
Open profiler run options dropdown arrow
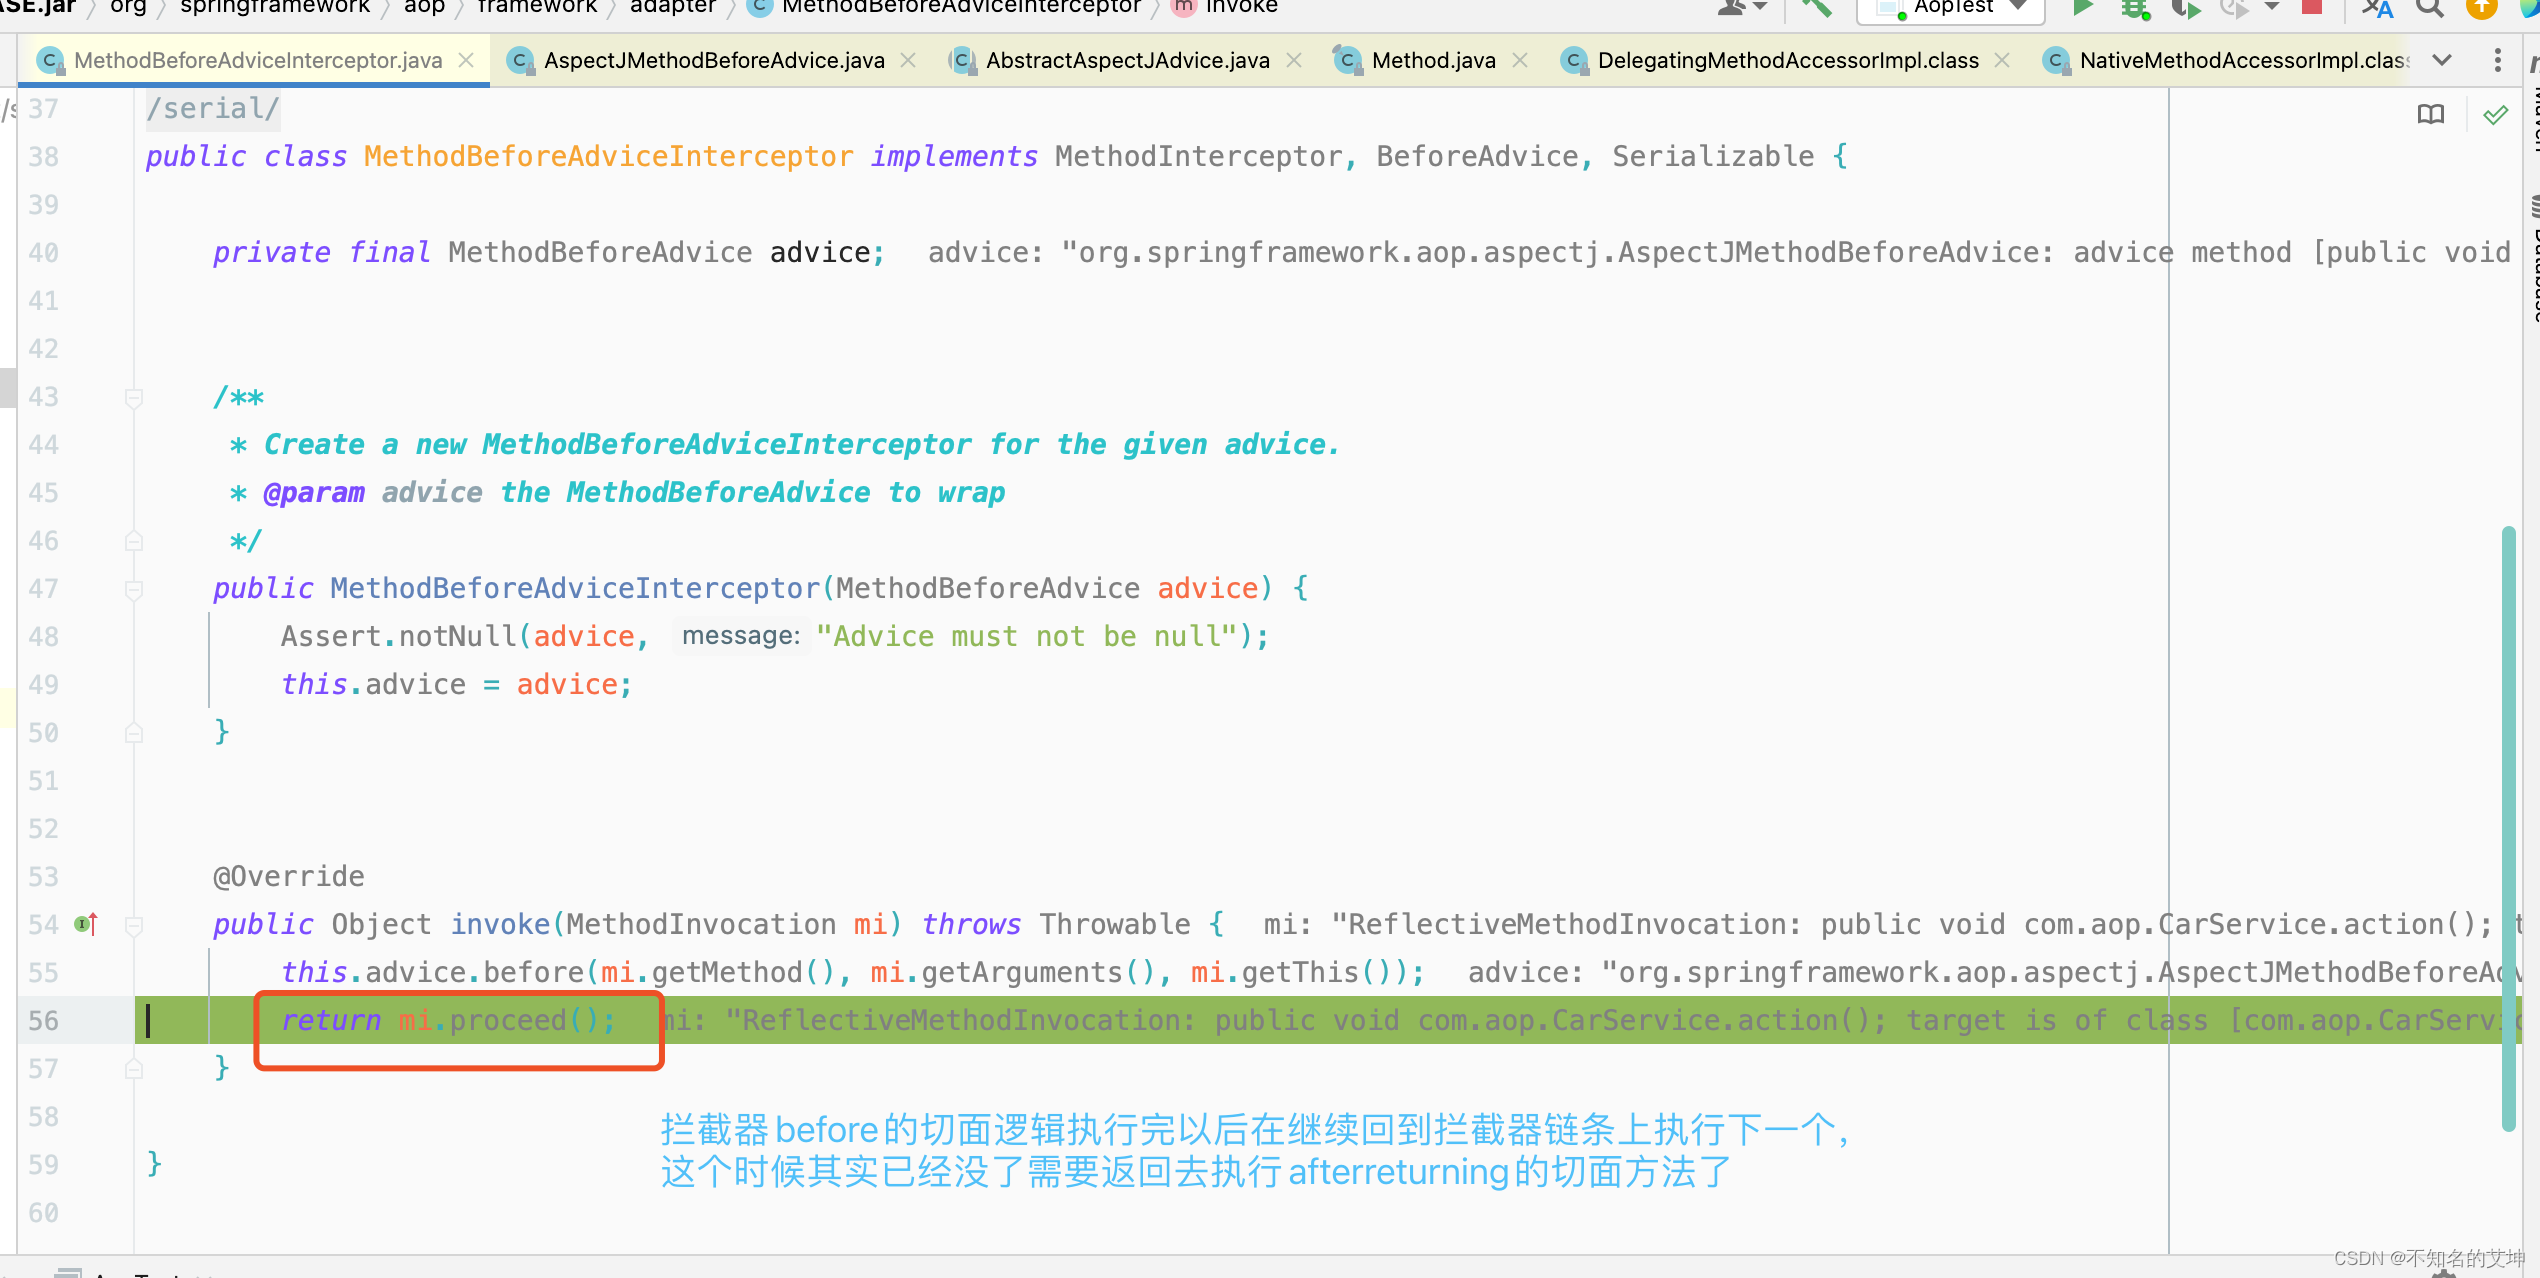pyautogui.click(x=2272, y=7)
